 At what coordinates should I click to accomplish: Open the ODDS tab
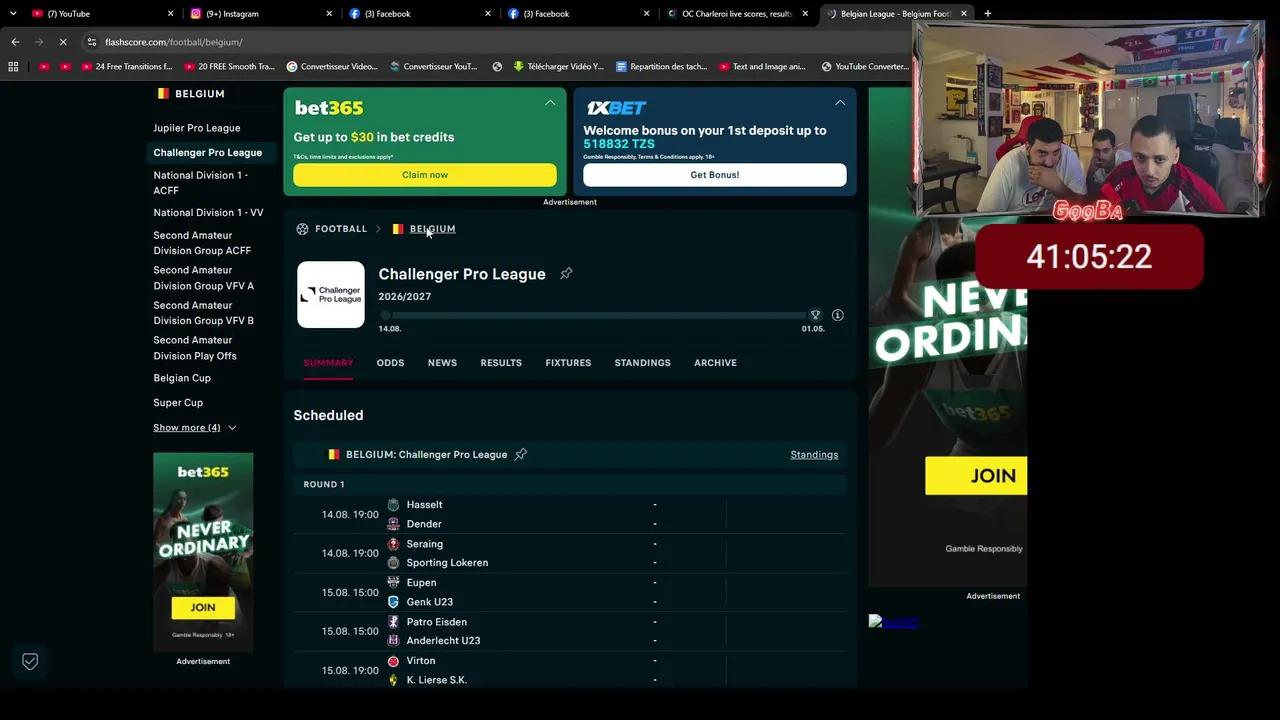tap(390, 363)
